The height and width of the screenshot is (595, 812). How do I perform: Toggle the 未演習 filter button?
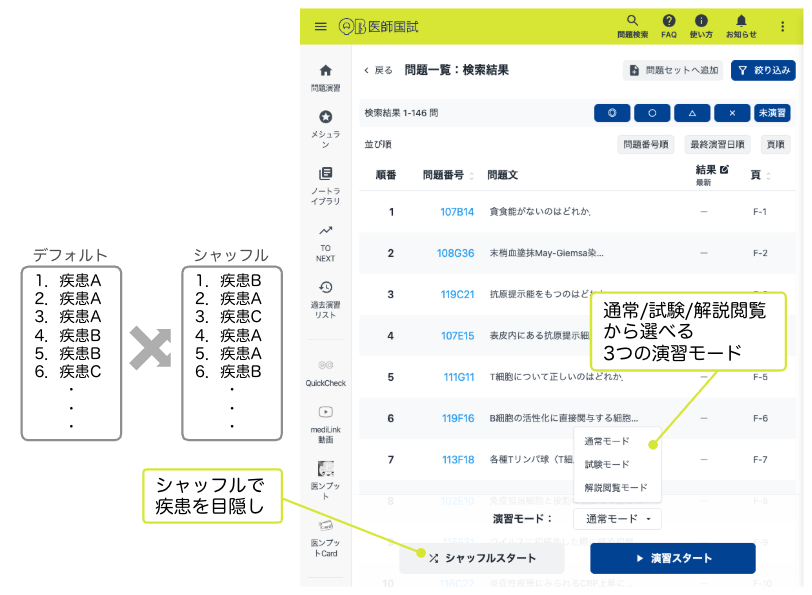pos(771,113)
